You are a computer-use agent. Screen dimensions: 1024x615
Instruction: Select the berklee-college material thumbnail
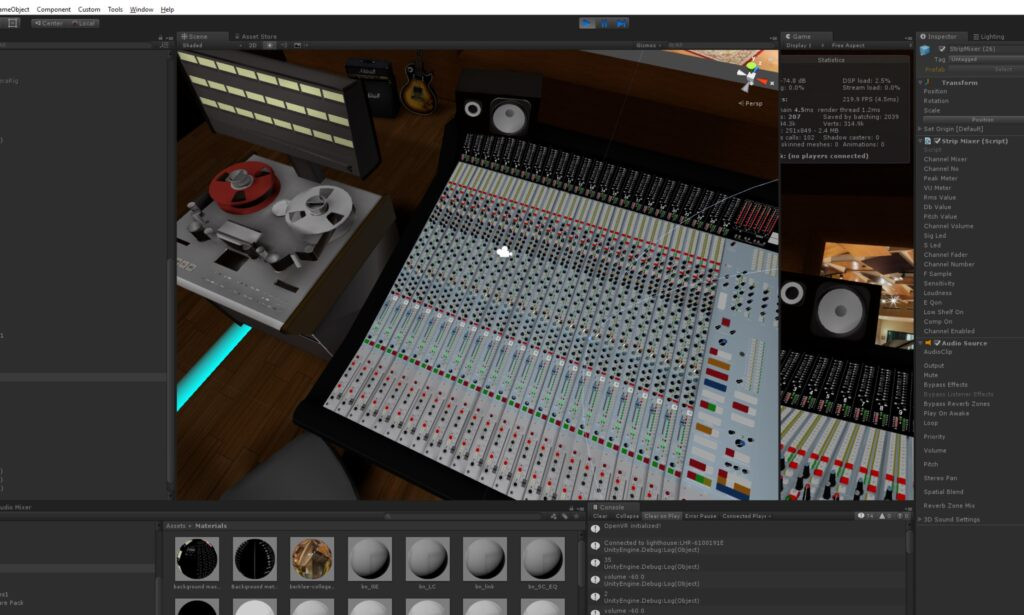pos(312,560)
